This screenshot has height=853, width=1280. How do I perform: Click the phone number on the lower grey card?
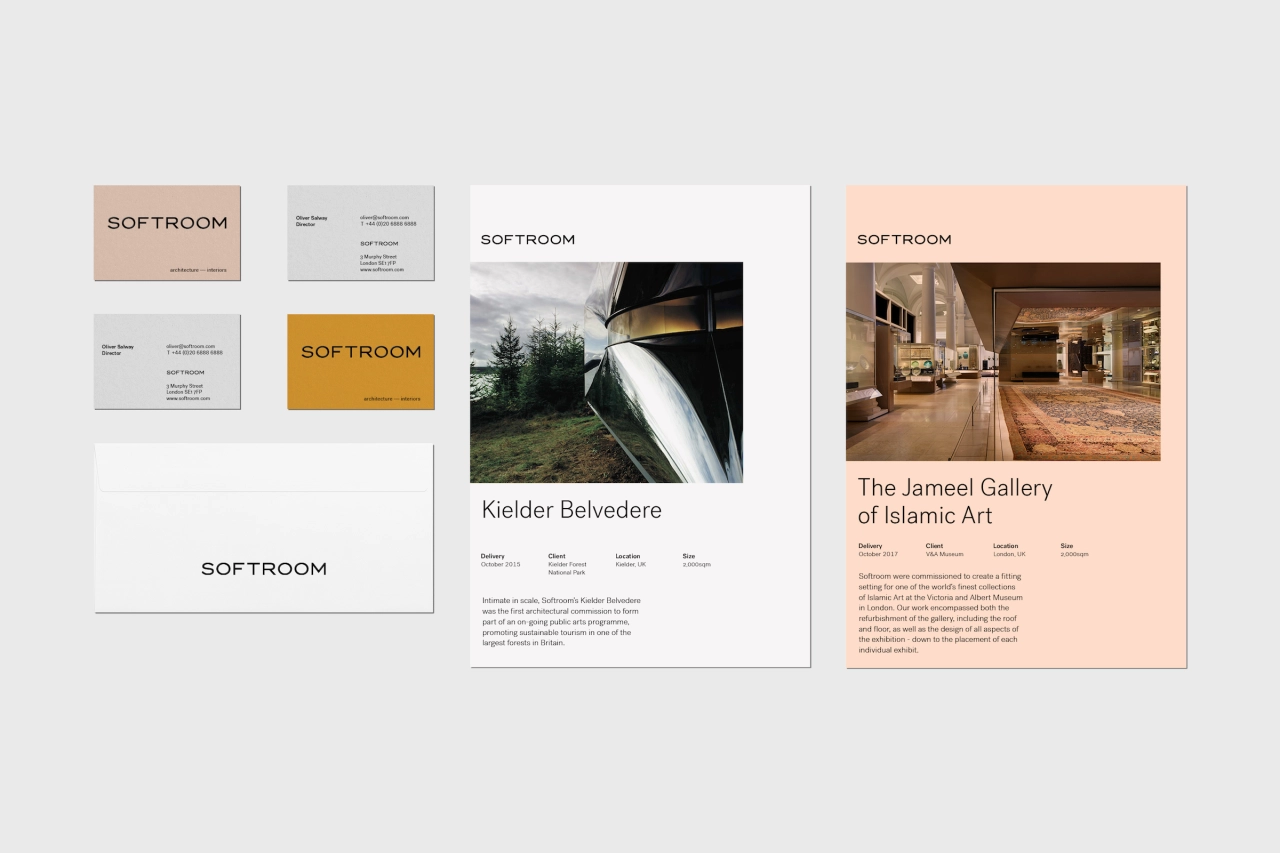[x=194, y=353]
